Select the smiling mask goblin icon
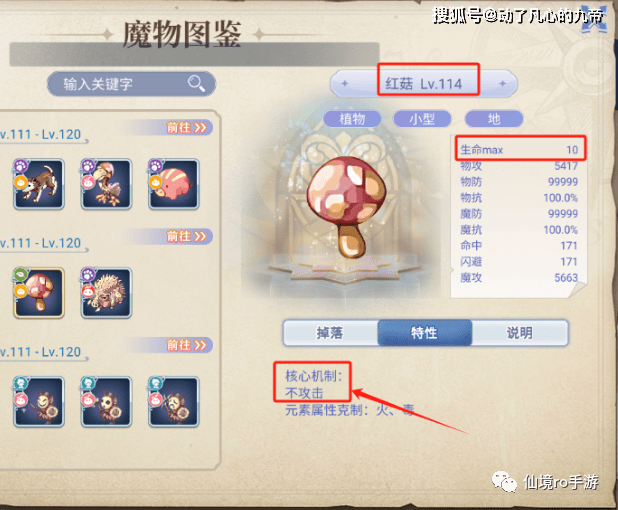 [x=39, y=402]
